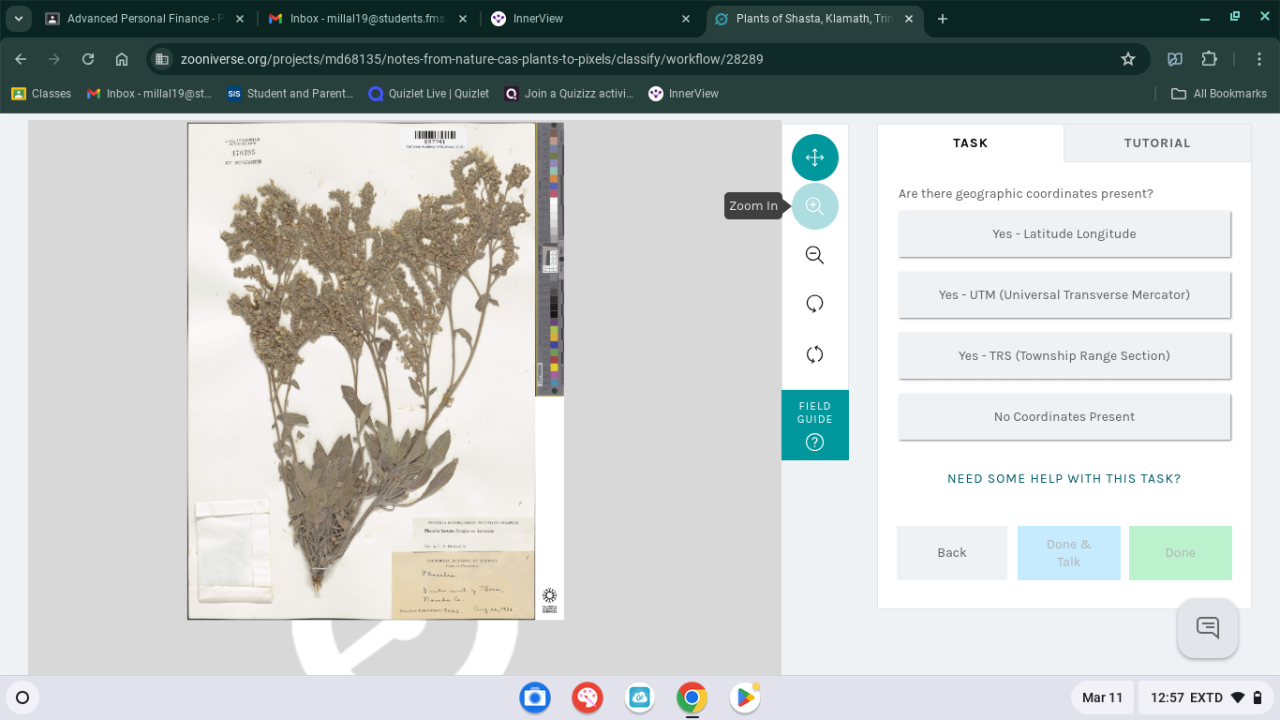The image size is (1280, 720).
Task: Open the tab search dropdown arrow
Action: [19, 19]
